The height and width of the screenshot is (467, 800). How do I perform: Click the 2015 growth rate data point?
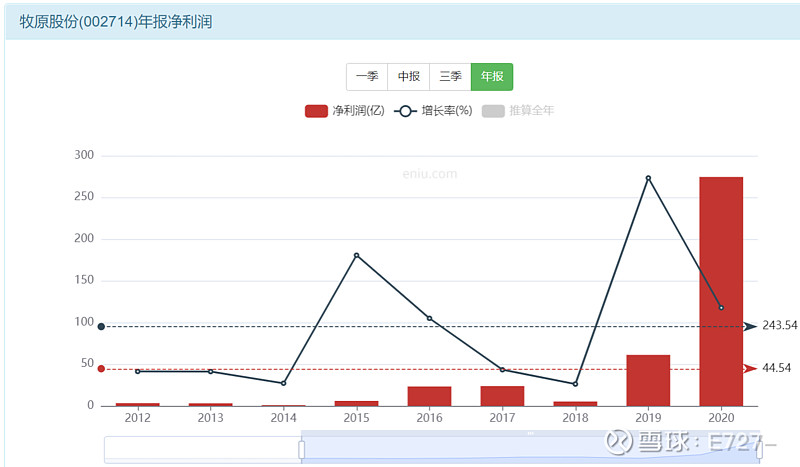(x=356, y=255)
